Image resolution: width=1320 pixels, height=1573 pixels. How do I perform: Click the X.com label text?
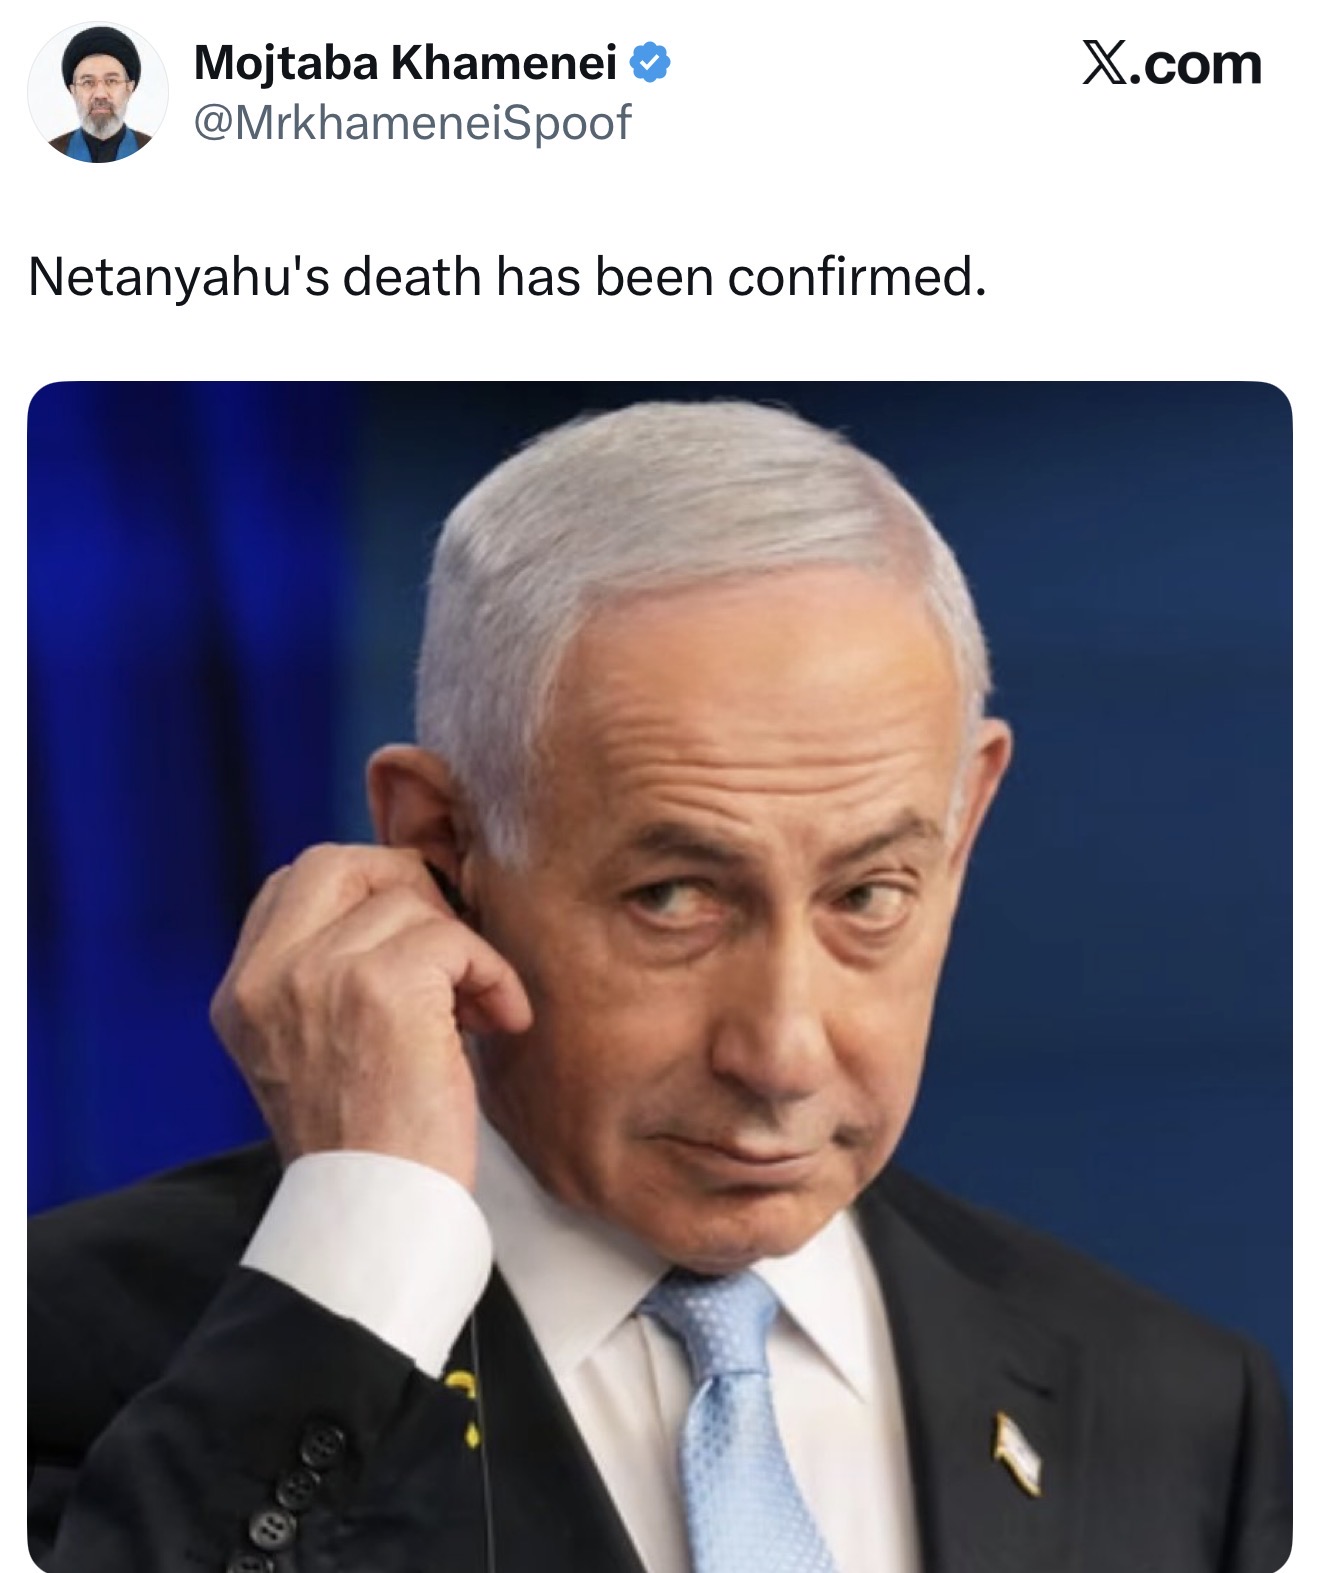[x=1172, y=64]
